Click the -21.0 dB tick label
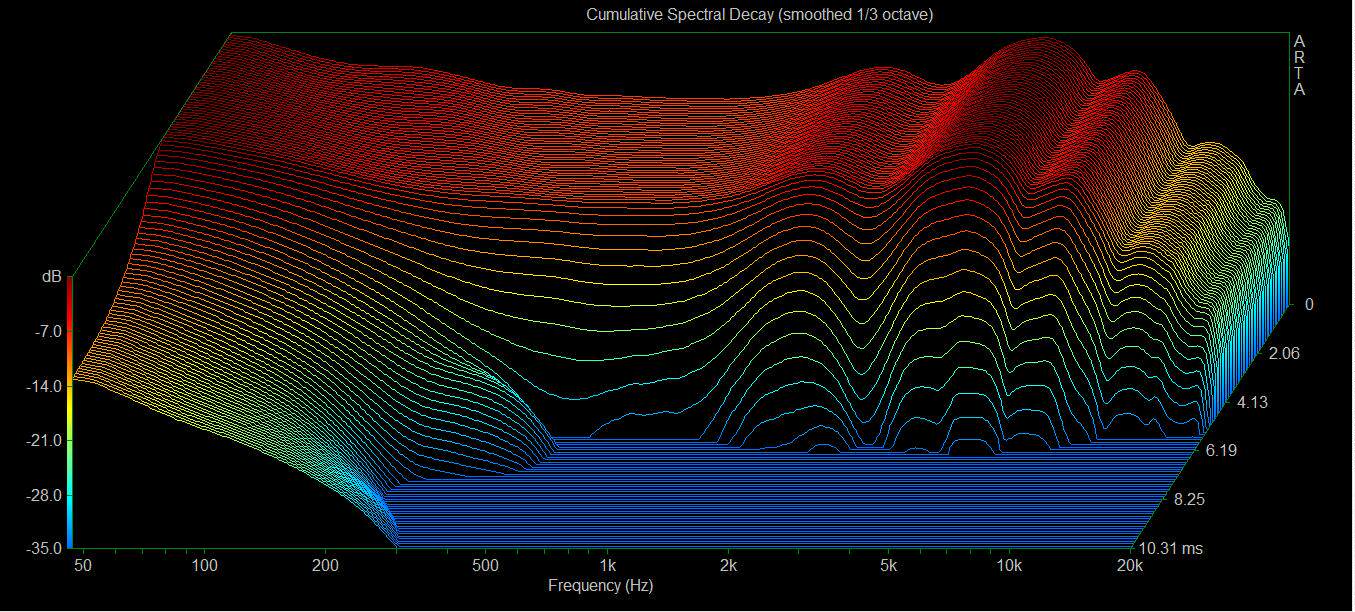 coord(47,440)
